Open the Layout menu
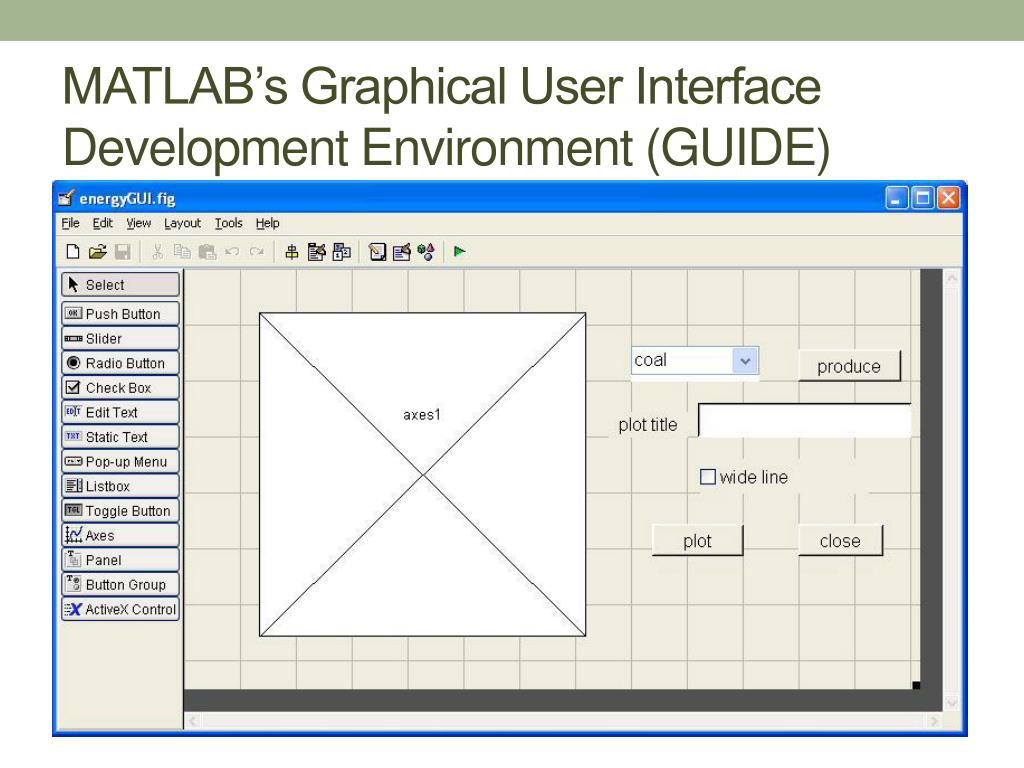Viewport: 1024px width, 768px height. click(183, 223)
